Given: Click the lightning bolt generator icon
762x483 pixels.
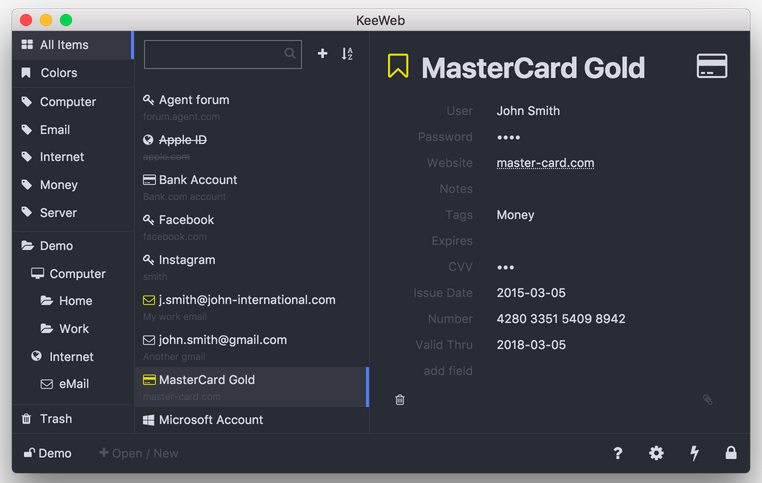Looking at the screenshot, I should pyautogui.click(x=694, y=453).
